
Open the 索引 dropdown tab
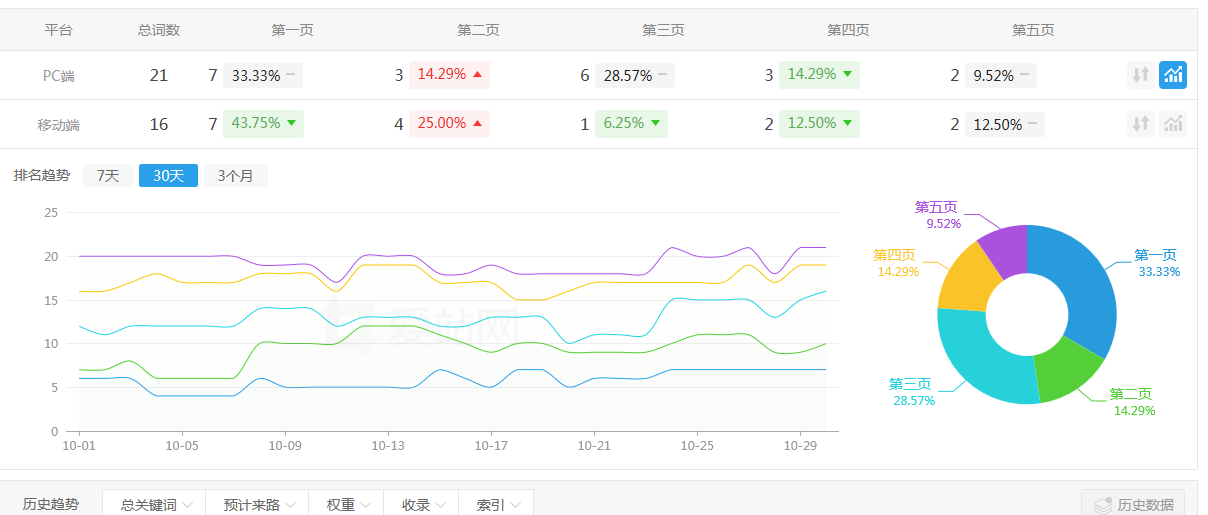(x=496, y=505)
